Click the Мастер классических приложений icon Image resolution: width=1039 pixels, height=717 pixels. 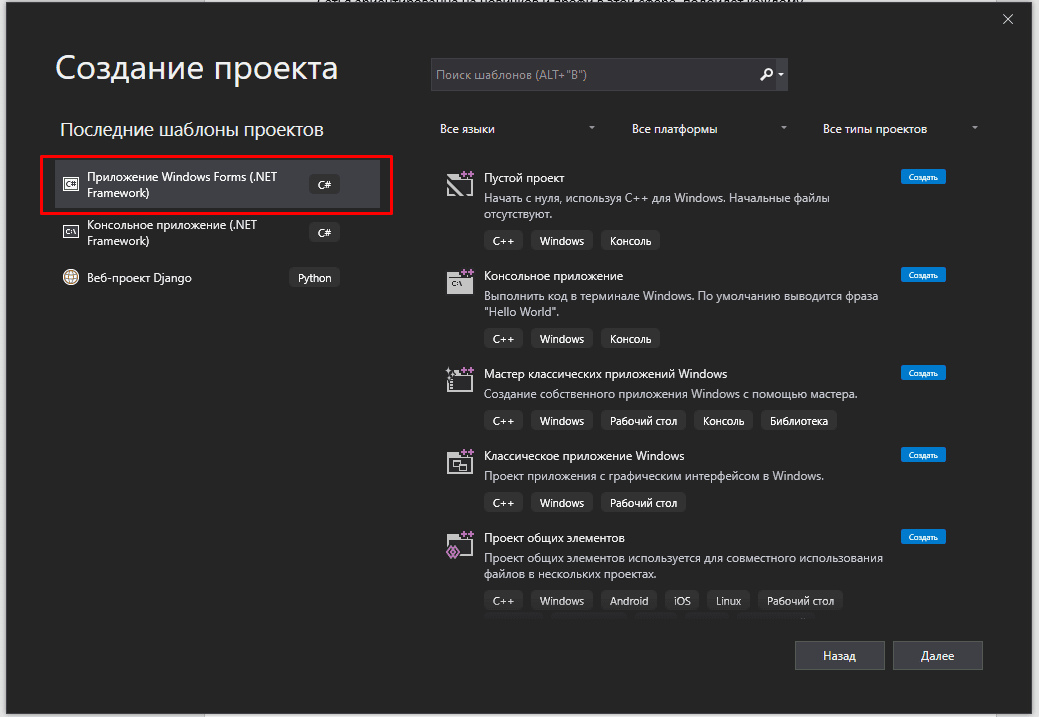tap(459, 380)
